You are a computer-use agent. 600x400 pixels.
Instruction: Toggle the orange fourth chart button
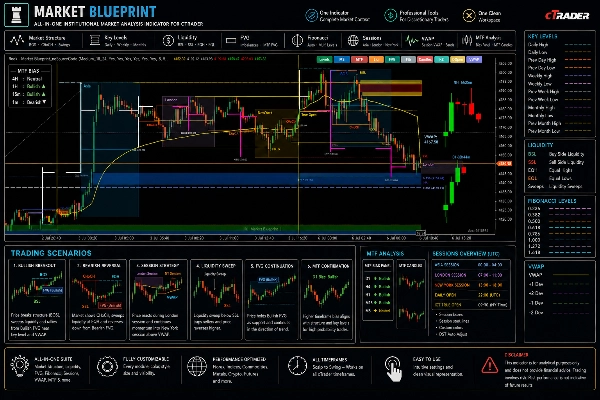(x=377, y=59)
